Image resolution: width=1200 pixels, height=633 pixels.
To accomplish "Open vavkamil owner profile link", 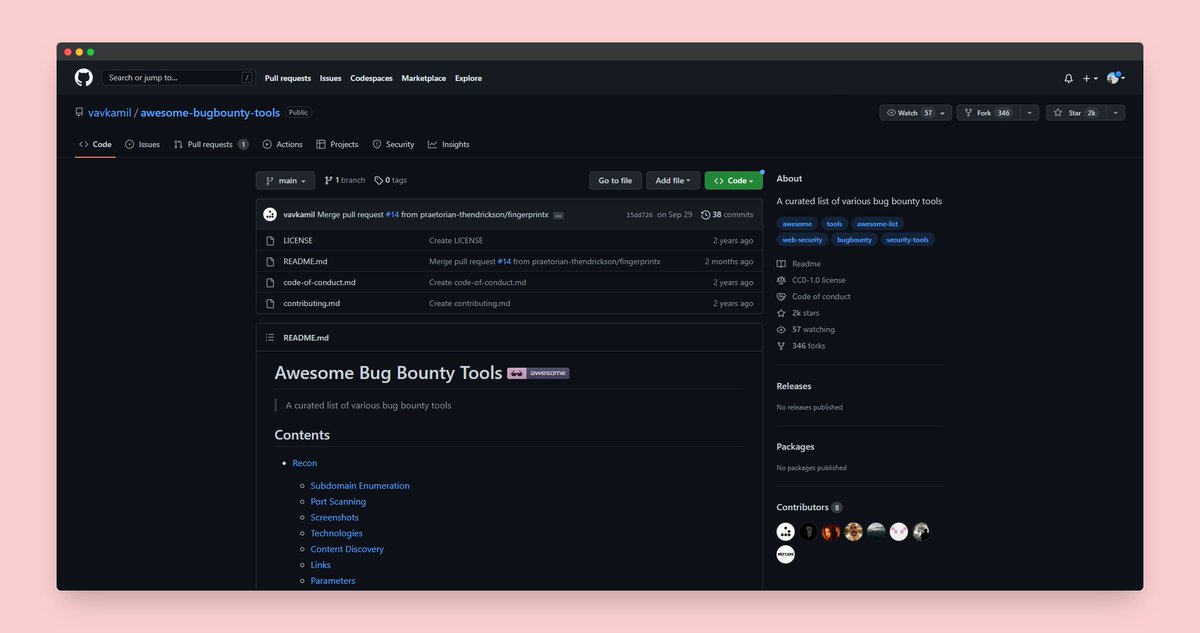I will [x=110, y=113].
